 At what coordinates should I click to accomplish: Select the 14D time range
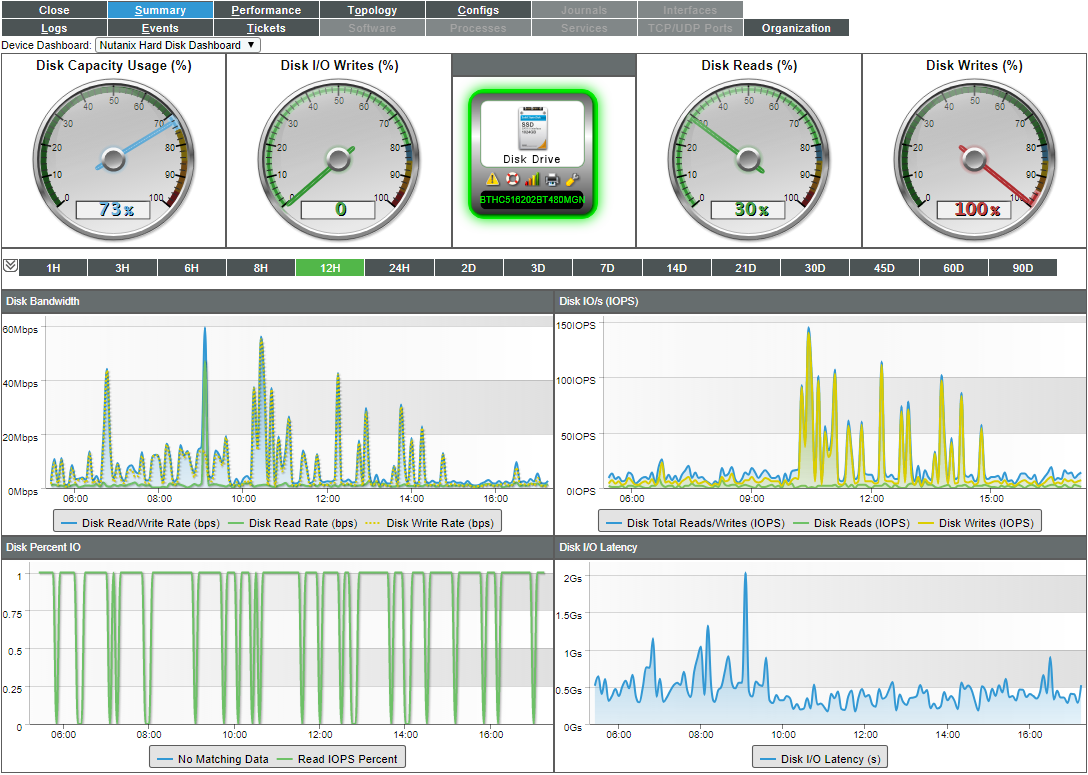point(677,268)
